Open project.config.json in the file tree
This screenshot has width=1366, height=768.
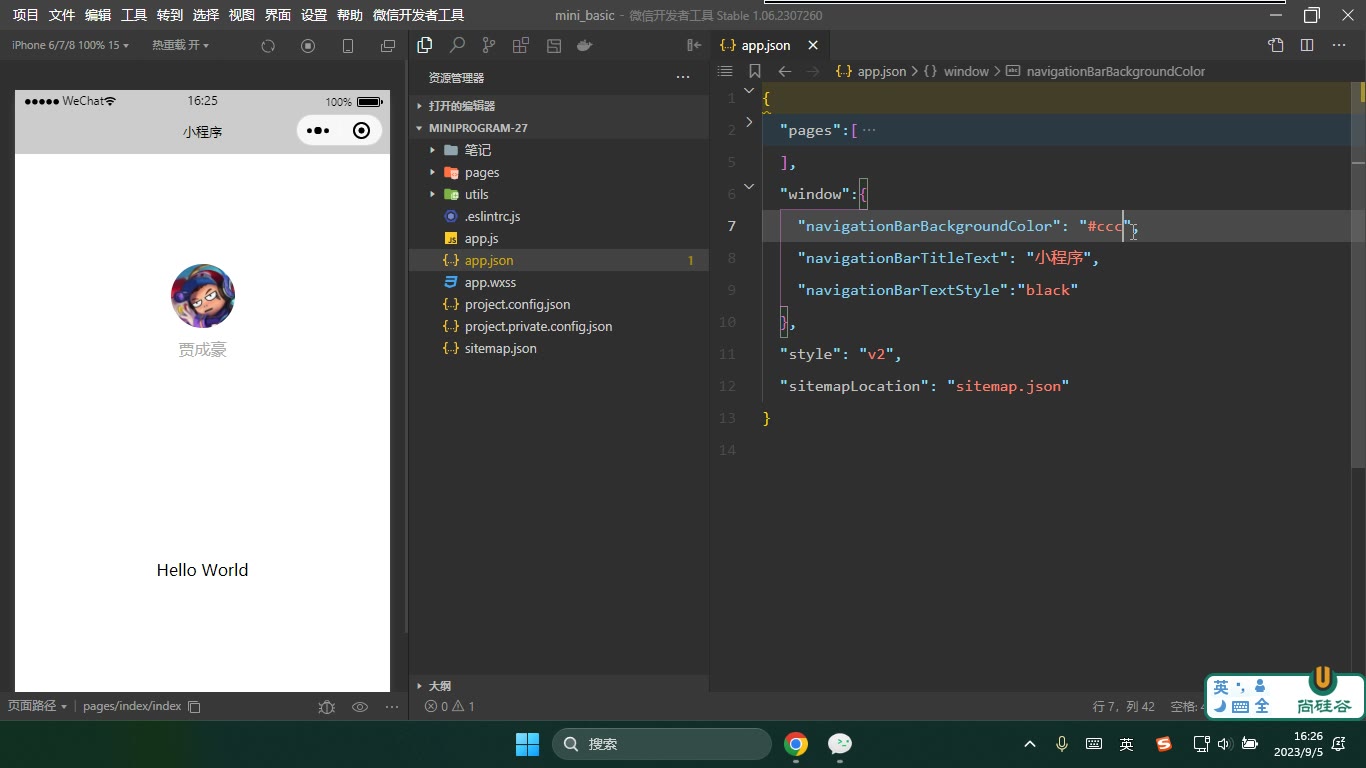[517, 304]
